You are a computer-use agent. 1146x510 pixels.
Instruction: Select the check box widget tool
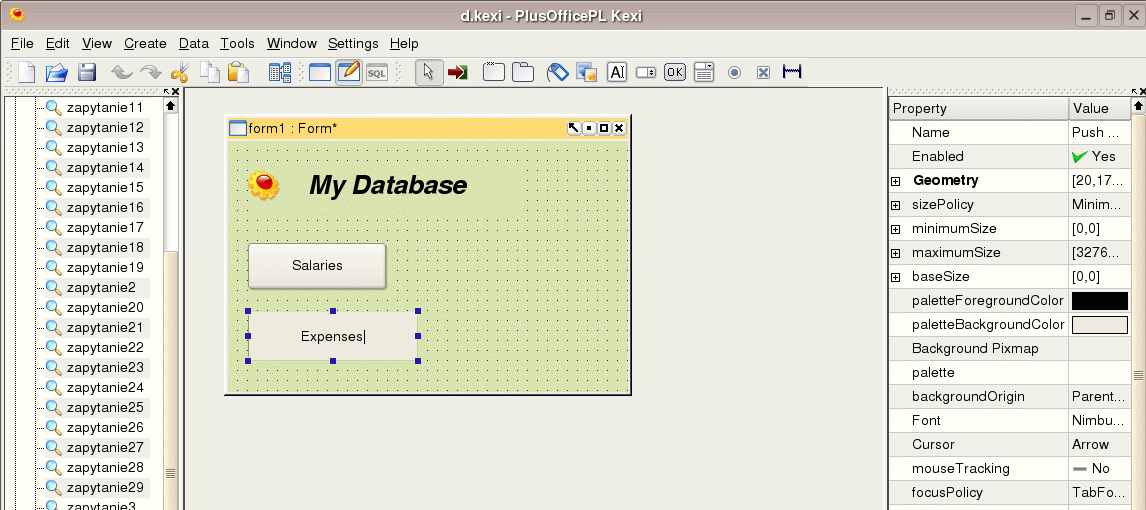coord(763,72)
